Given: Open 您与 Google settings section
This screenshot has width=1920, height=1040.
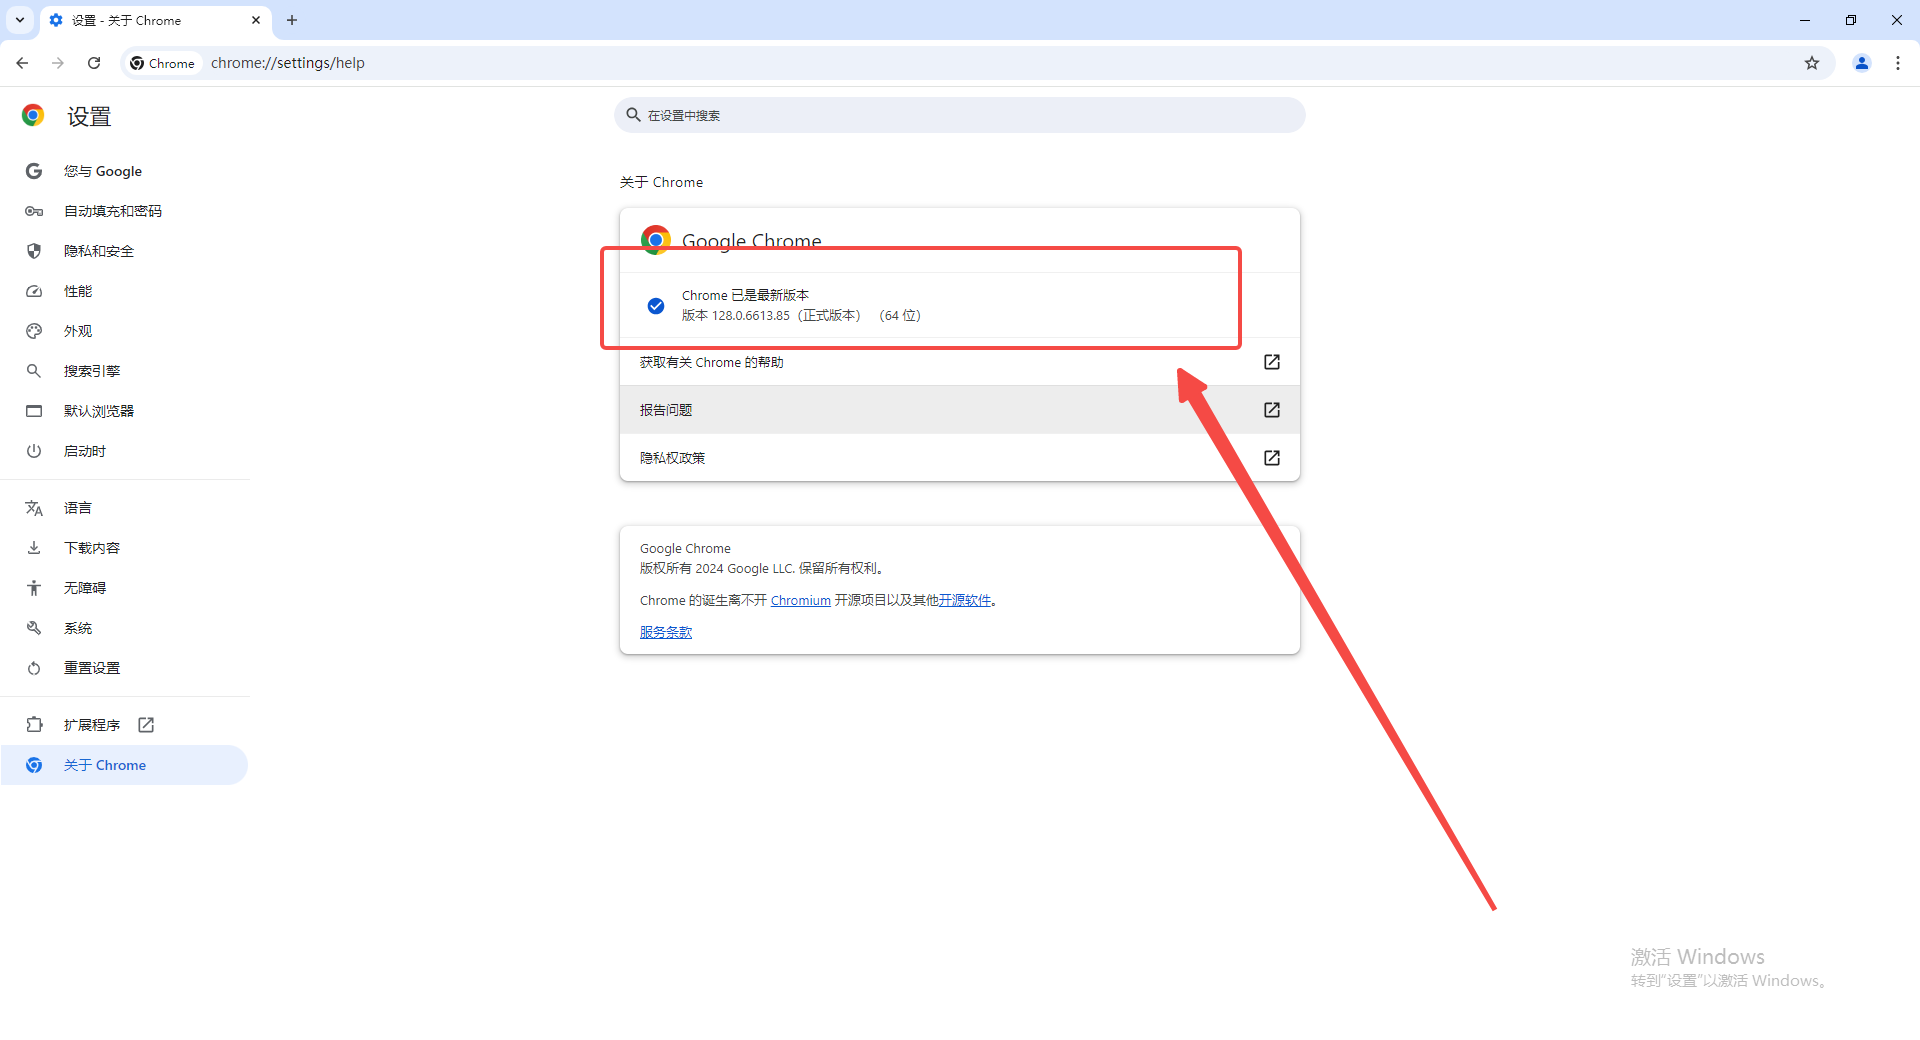Looking at the screenshot, I should [x=125, y=171].
